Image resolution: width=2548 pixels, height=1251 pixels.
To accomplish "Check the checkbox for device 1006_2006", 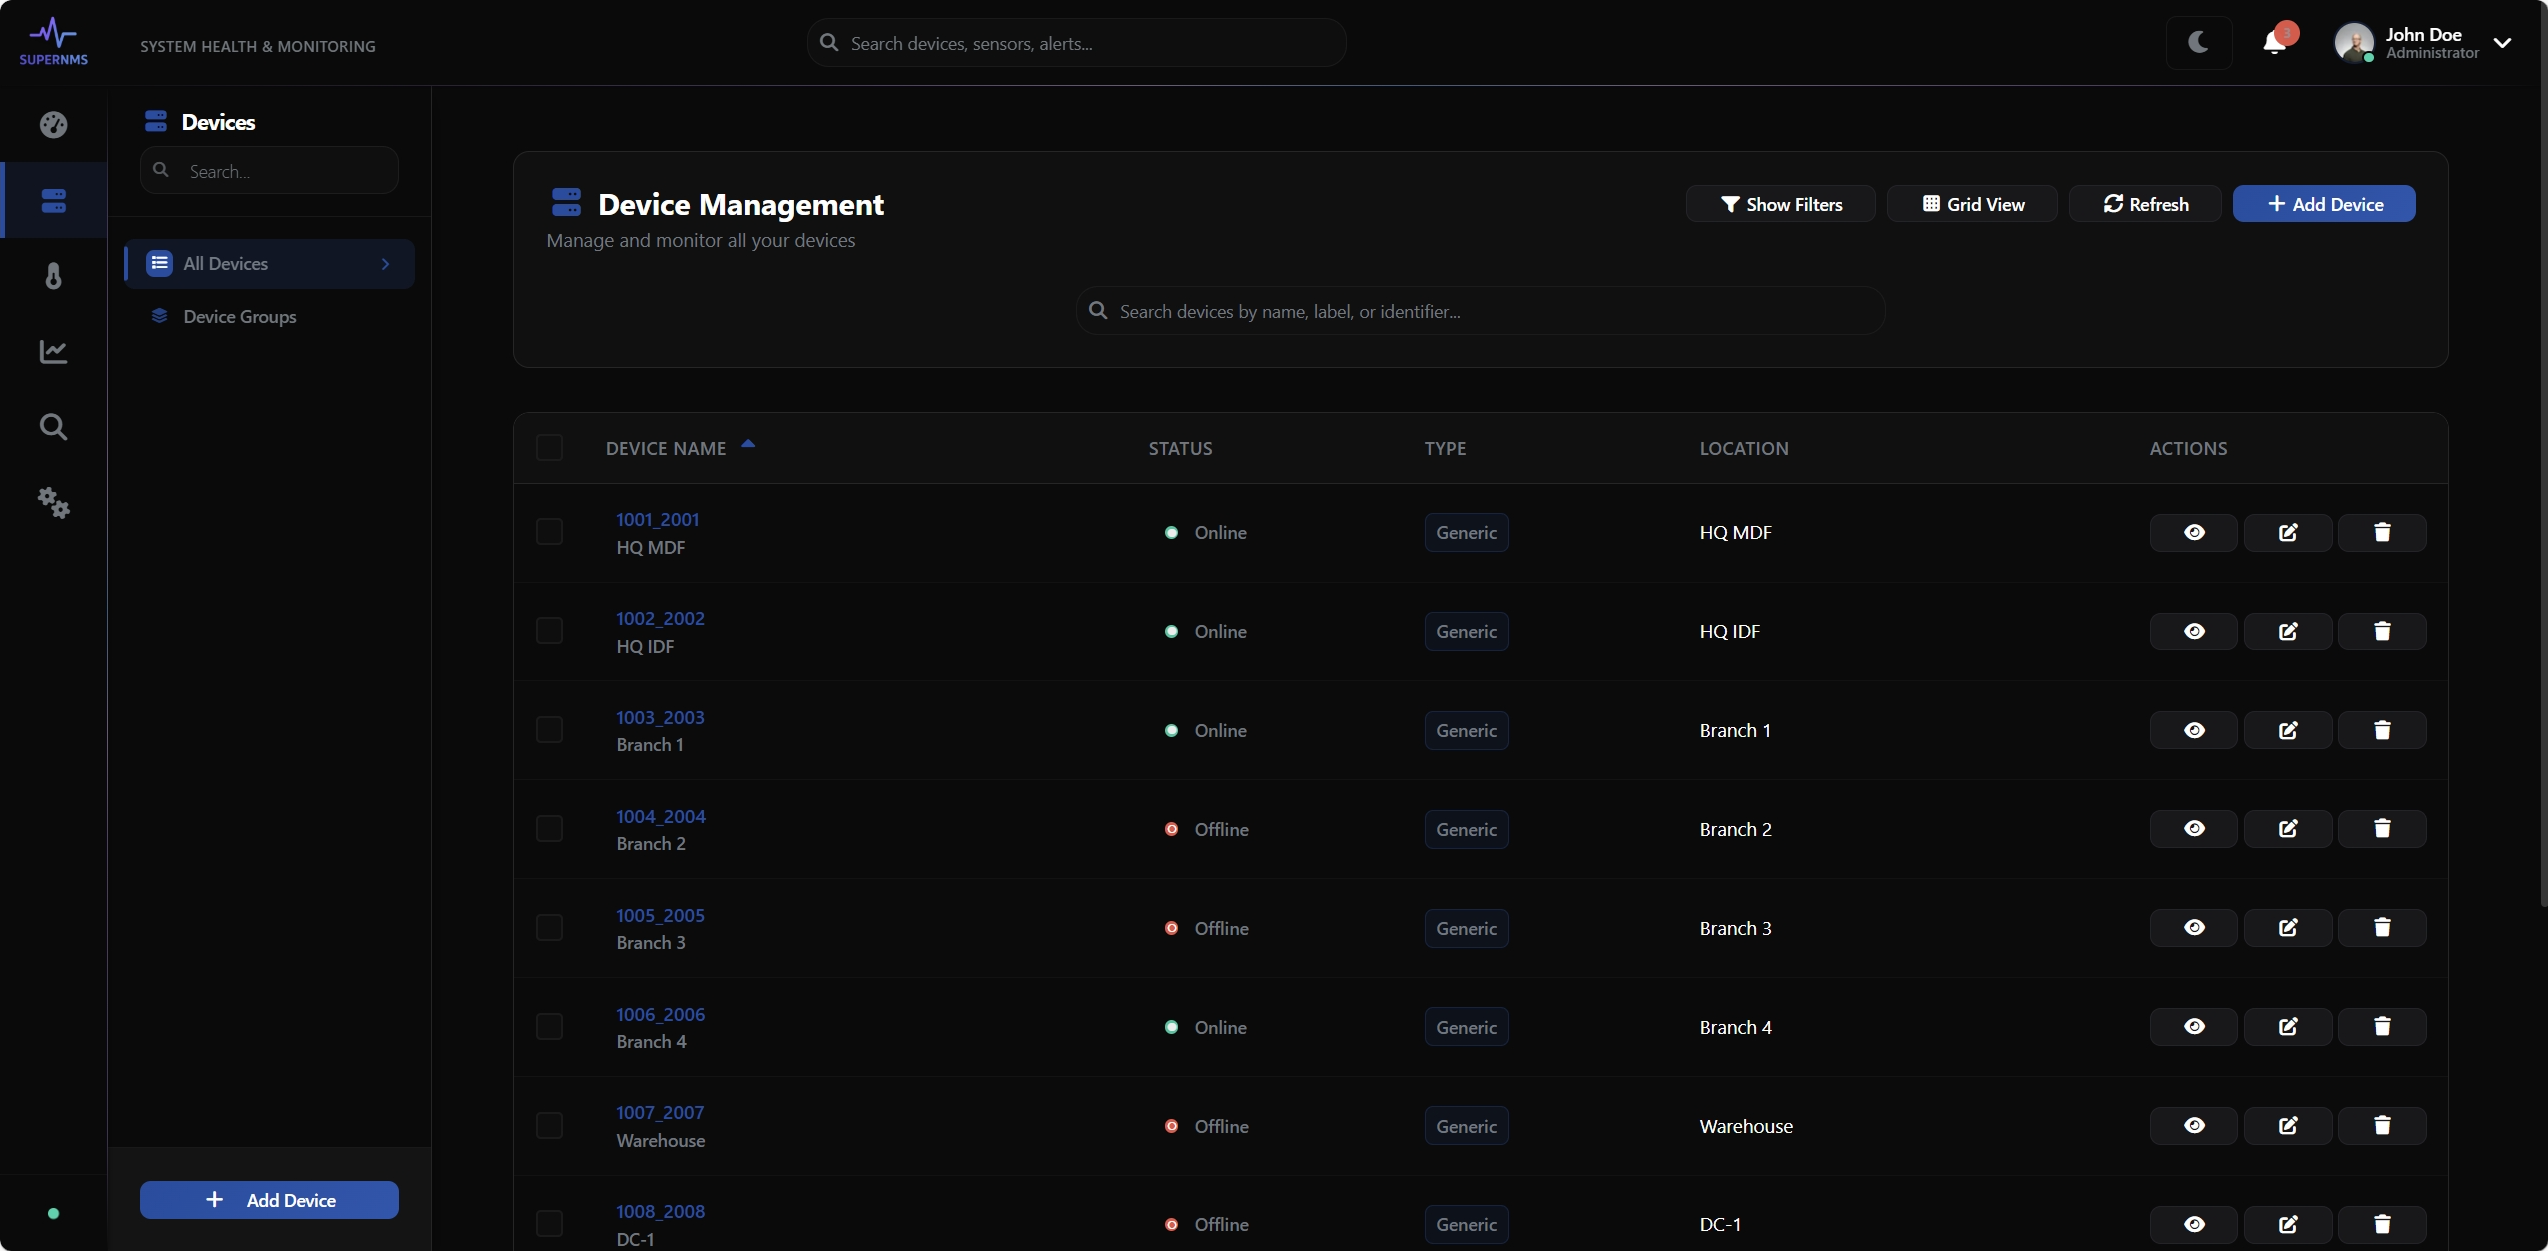I will point(549,1027).
